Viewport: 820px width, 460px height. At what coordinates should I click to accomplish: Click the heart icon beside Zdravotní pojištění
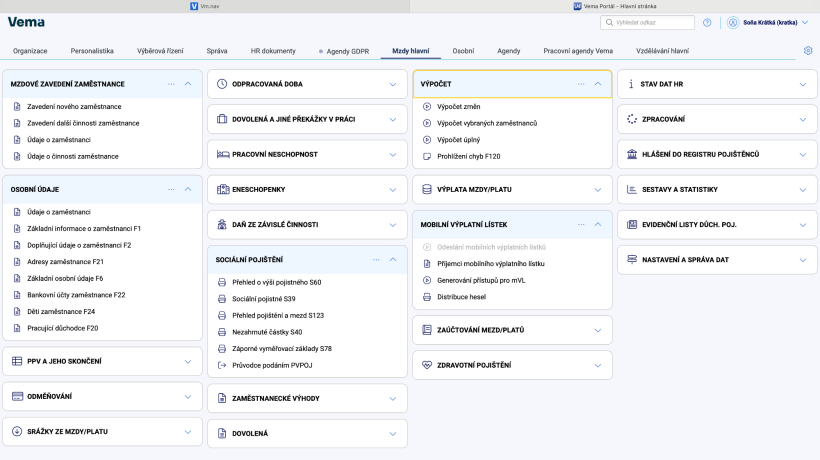[x=427, y=365]
